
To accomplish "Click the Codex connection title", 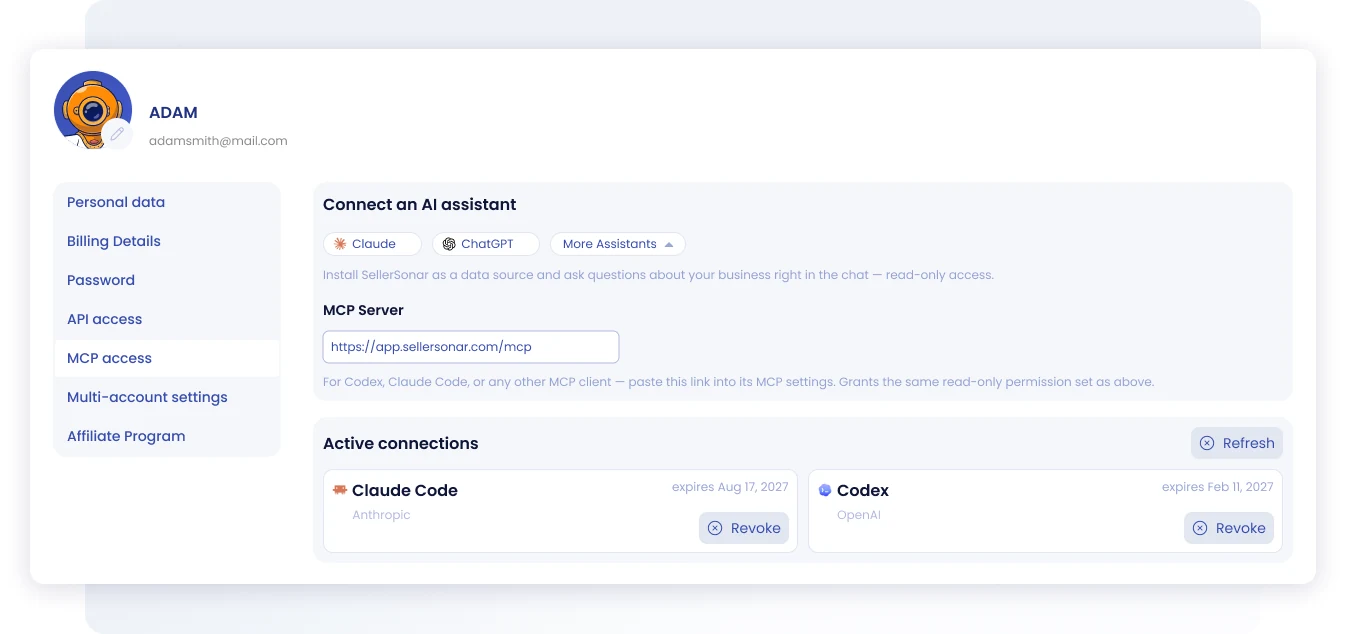I will pyautogui.click(x=863, y=490).
